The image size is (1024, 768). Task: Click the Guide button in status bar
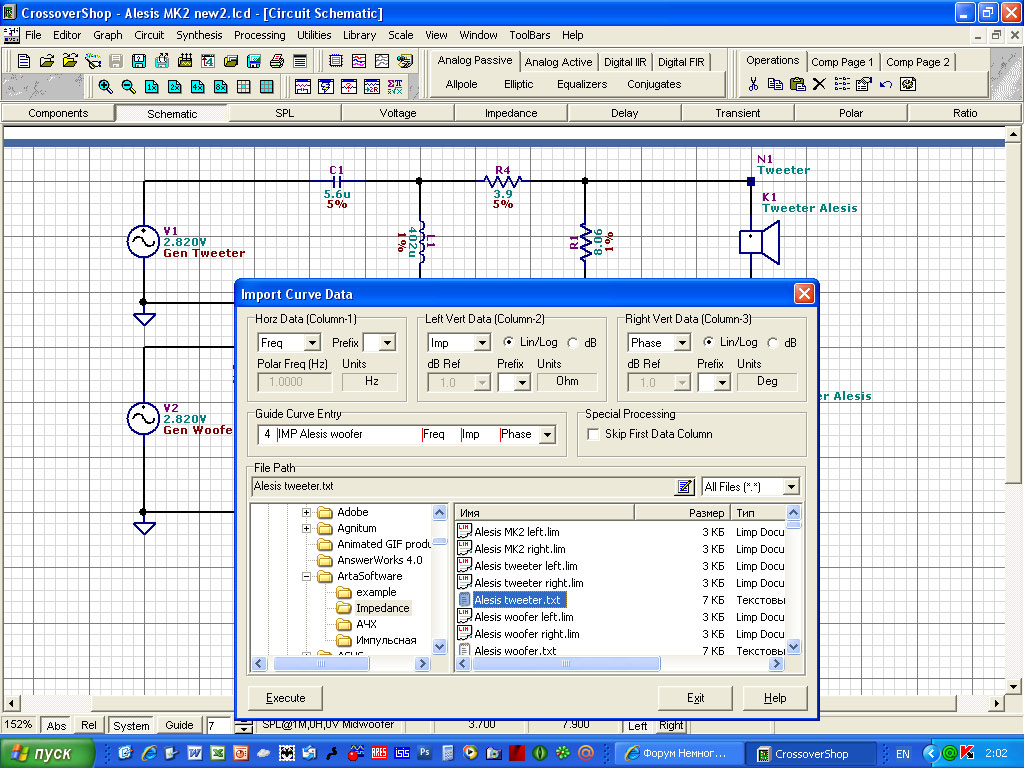[x=179, y=726]
